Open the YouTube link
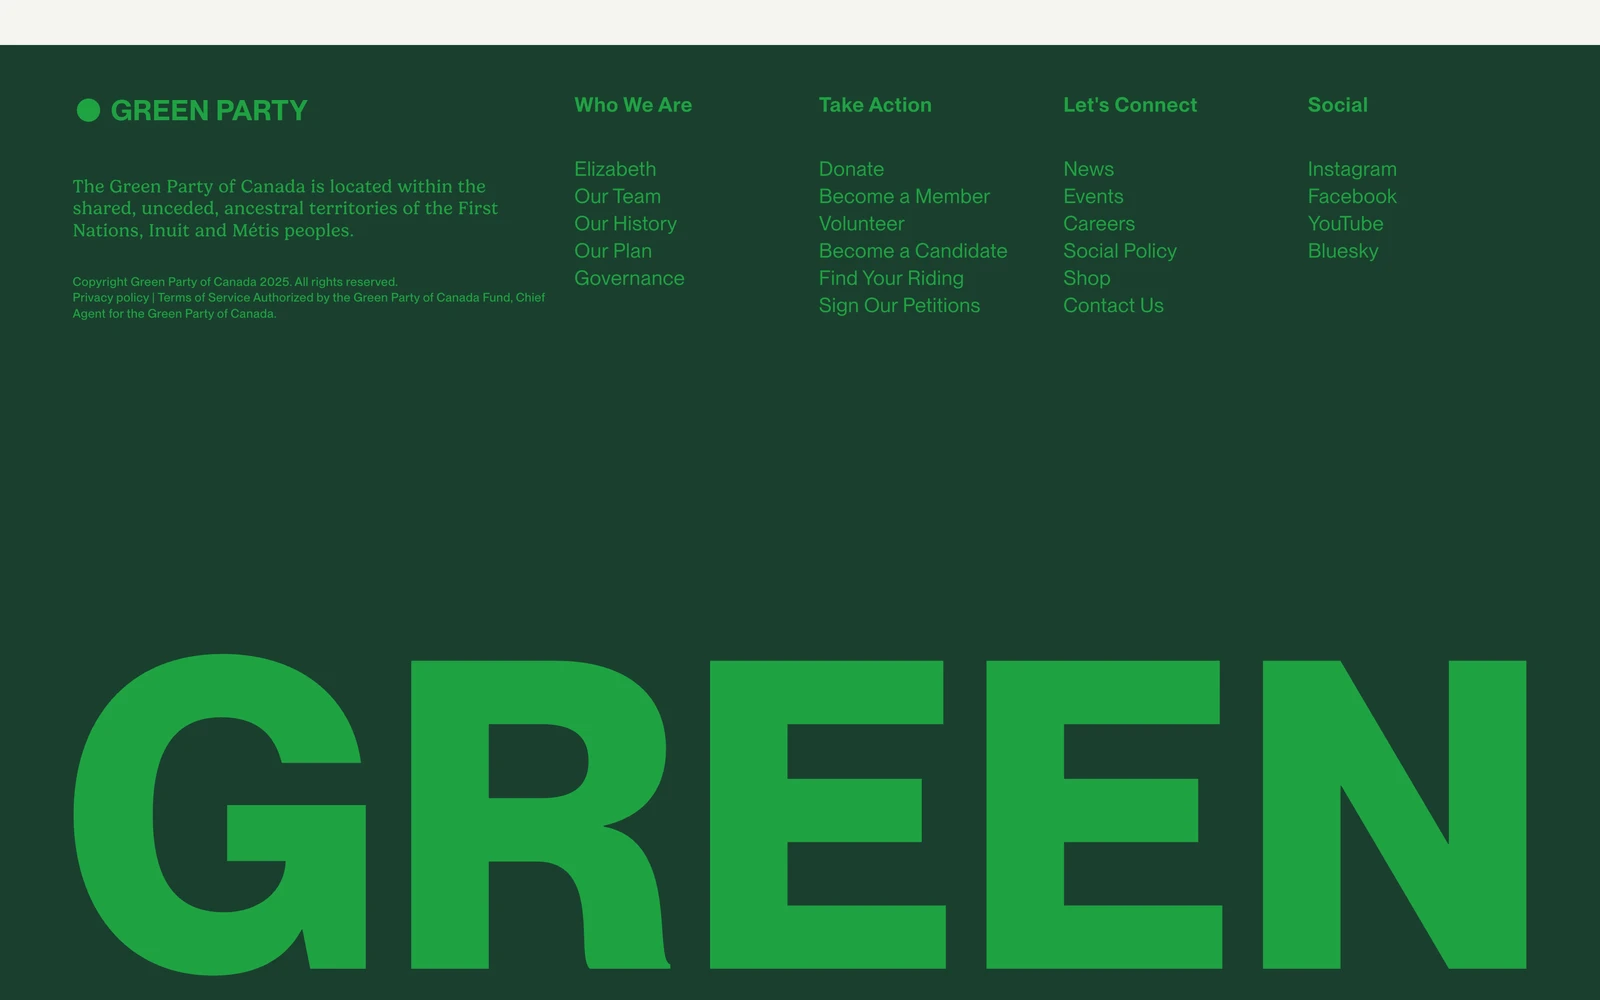This screenshot has height=1000, width=1600. [1345, 223]
